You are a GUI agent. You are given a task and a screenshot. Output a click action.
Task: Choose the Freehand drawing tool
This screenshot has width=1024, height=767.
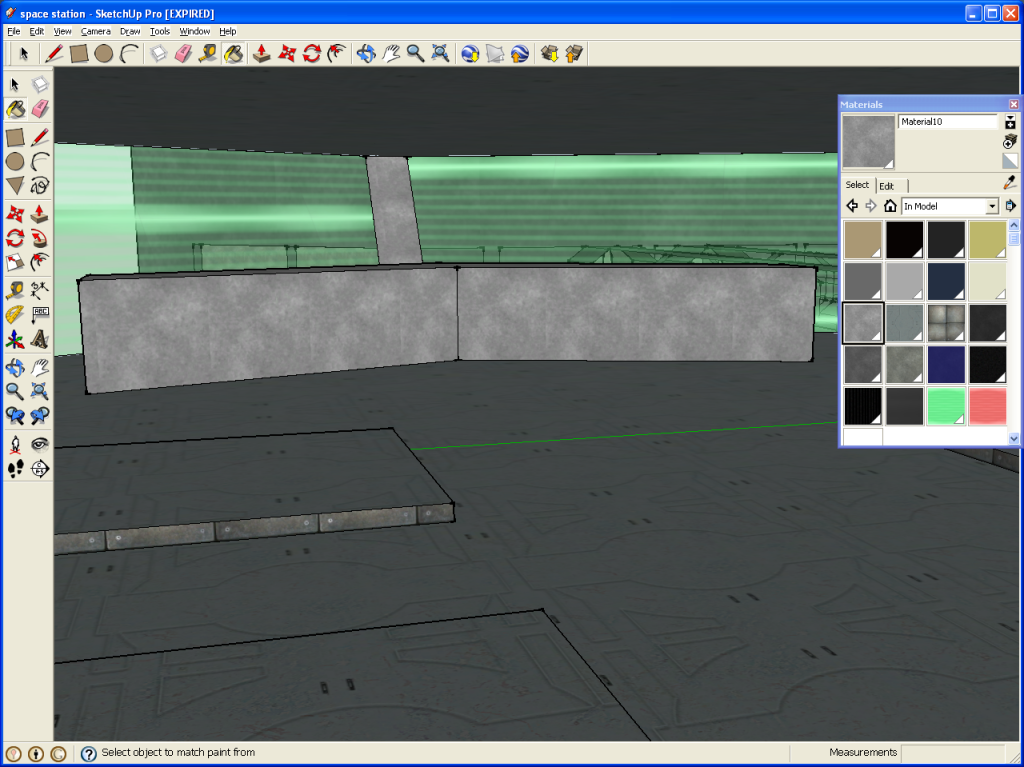point(40,186)
